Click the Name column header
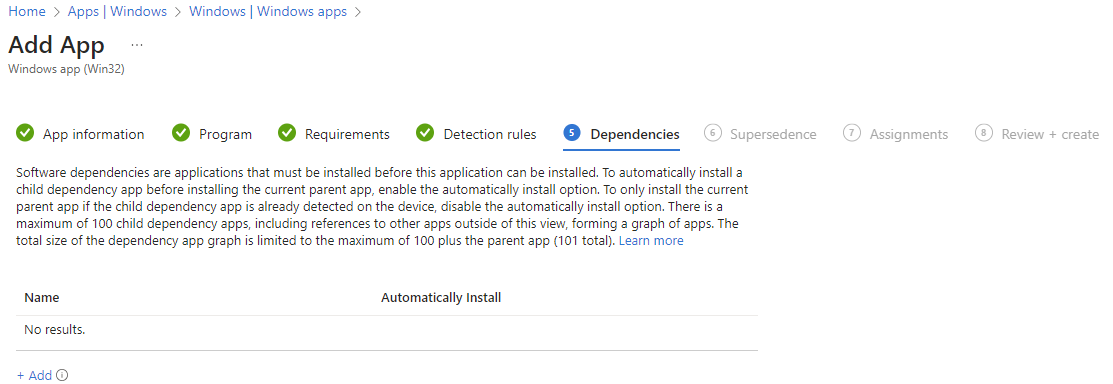 pos(41,297)
